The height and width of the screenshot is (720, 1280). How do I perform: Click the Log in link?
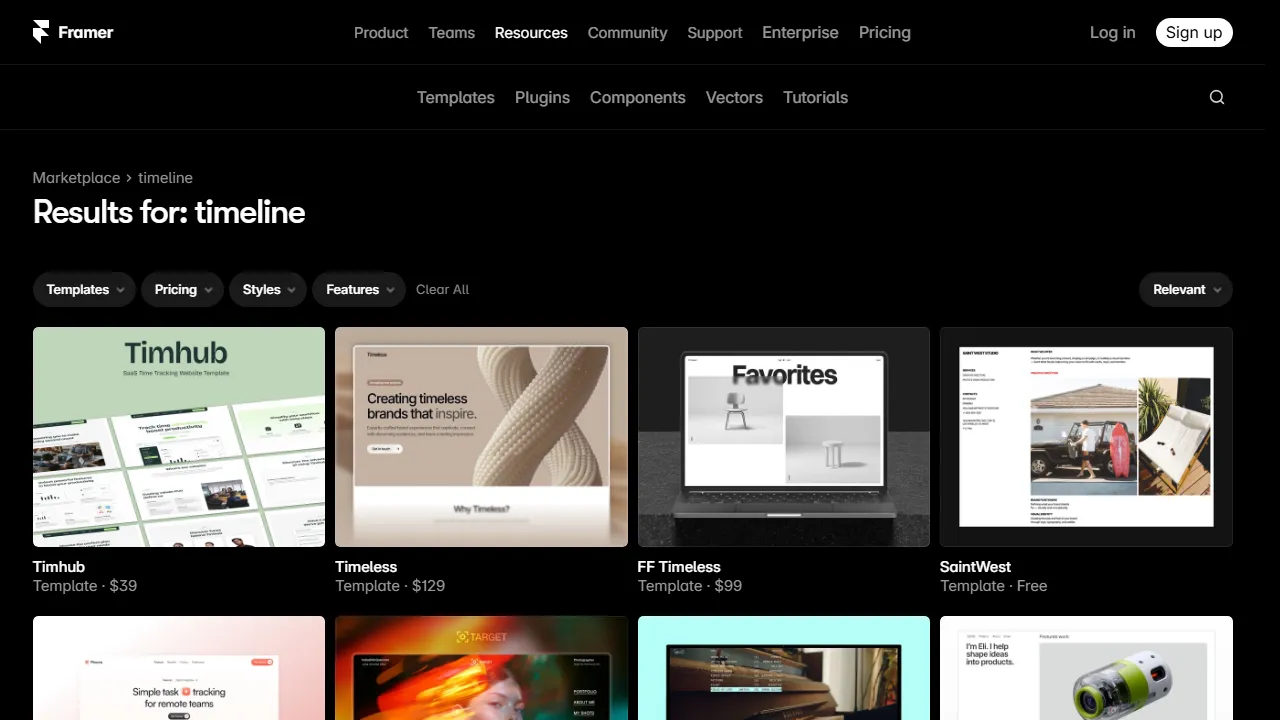tap(1112, 32)
